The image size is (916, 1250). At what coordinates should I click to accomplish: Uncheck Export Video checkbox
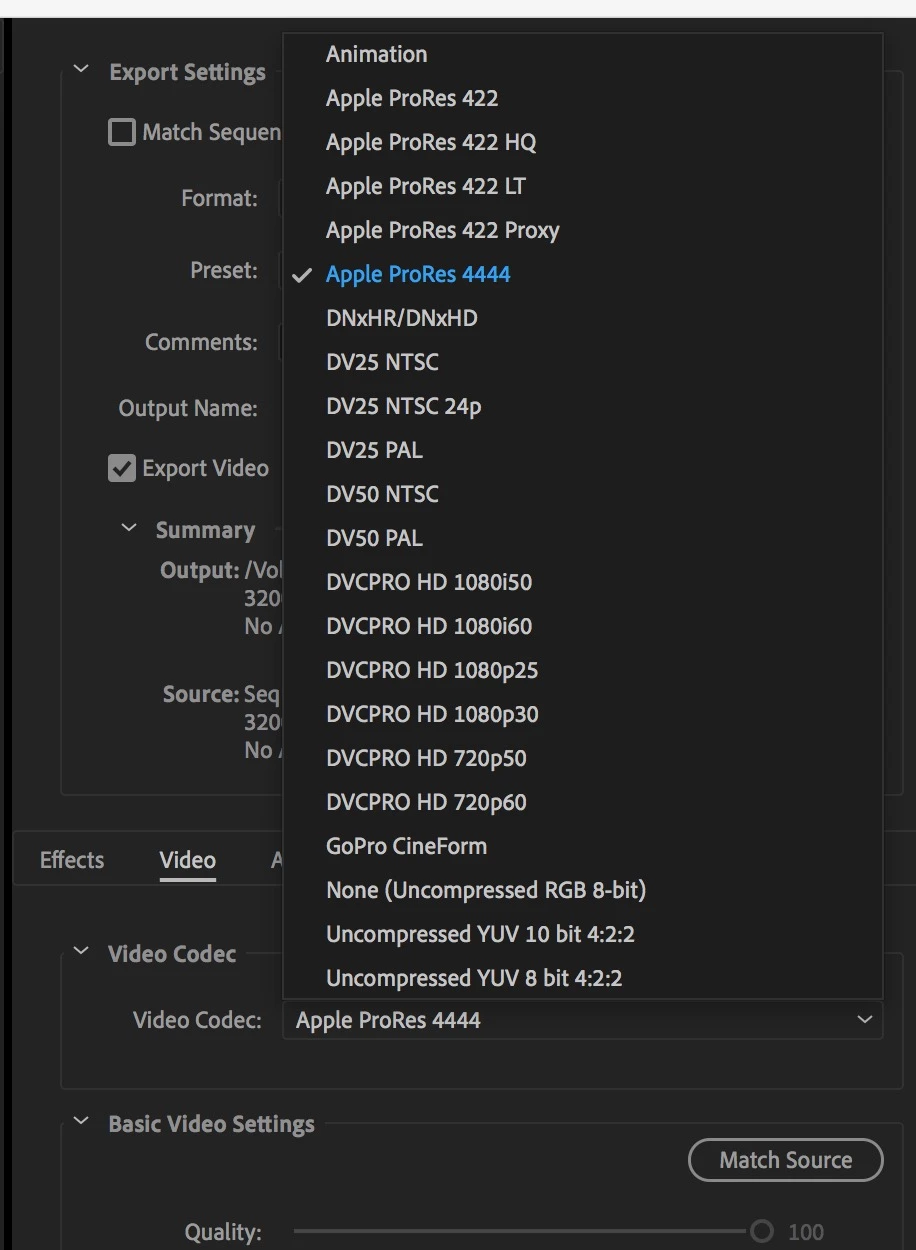coord(122,468)
